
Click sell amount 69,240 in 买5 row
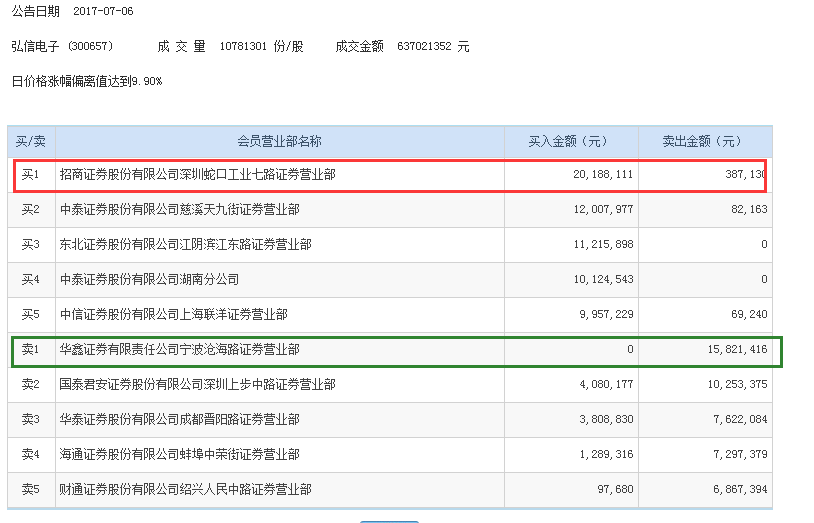[749, 314]
